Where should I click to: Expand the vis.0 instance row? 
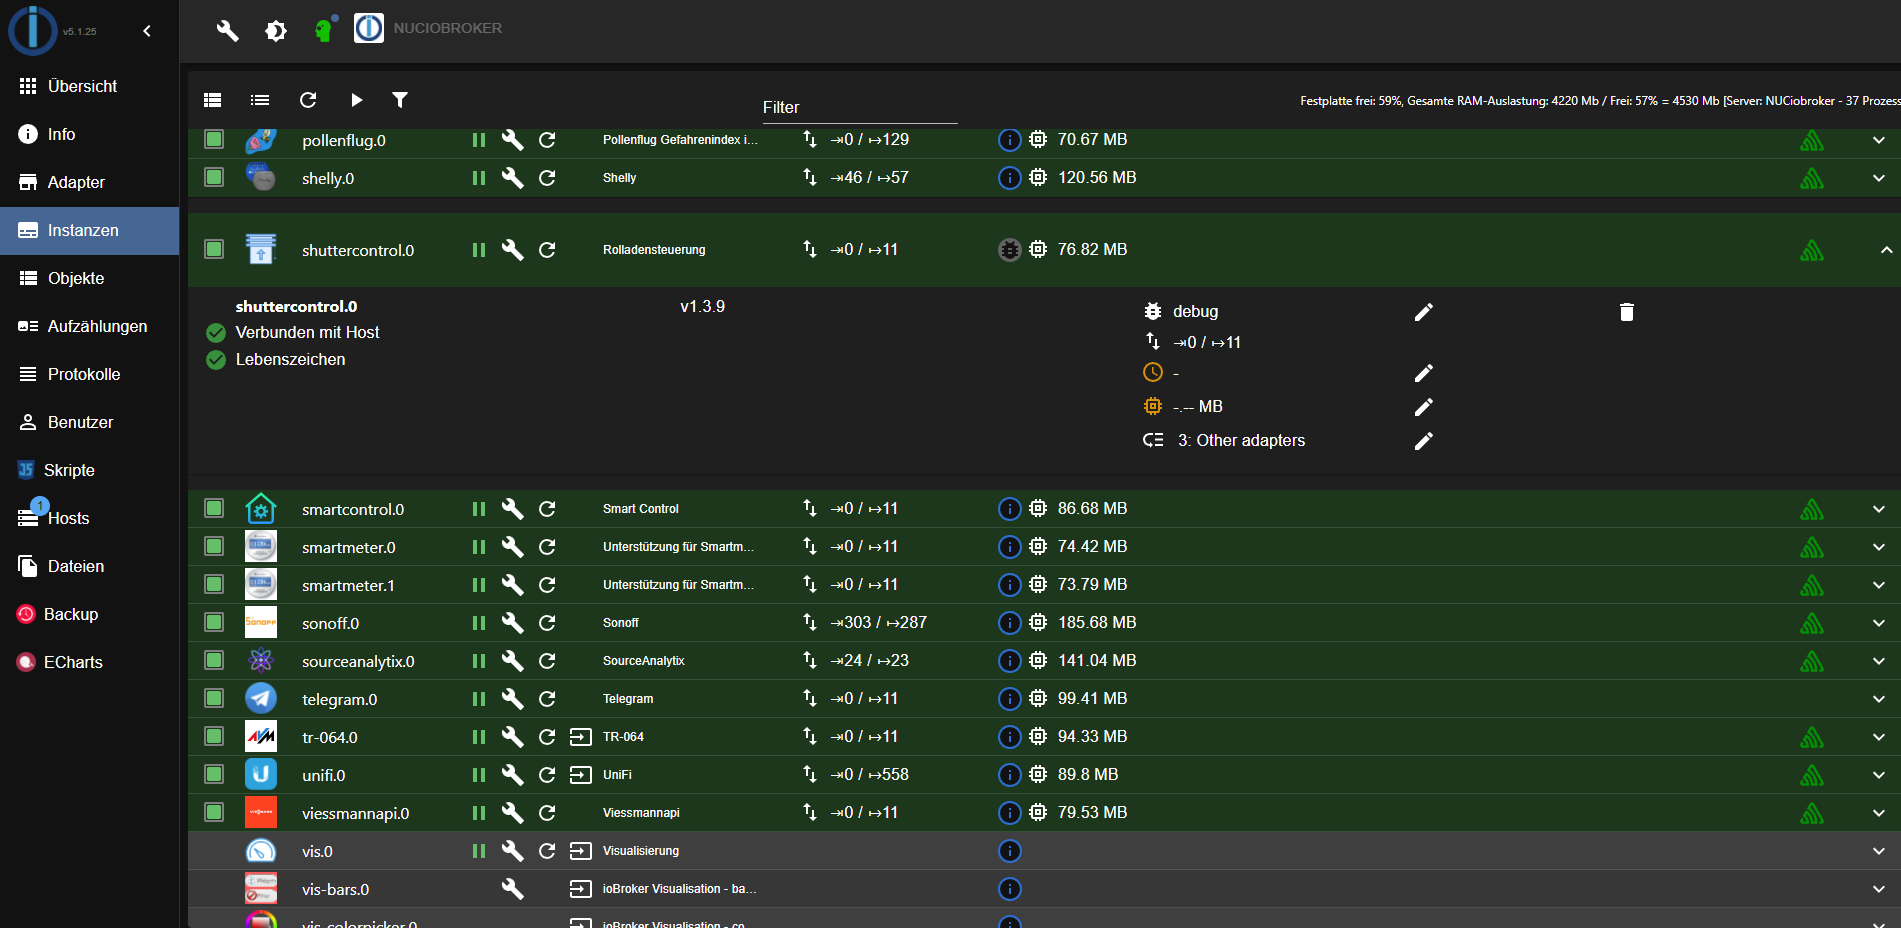[x=1878, y=851]
